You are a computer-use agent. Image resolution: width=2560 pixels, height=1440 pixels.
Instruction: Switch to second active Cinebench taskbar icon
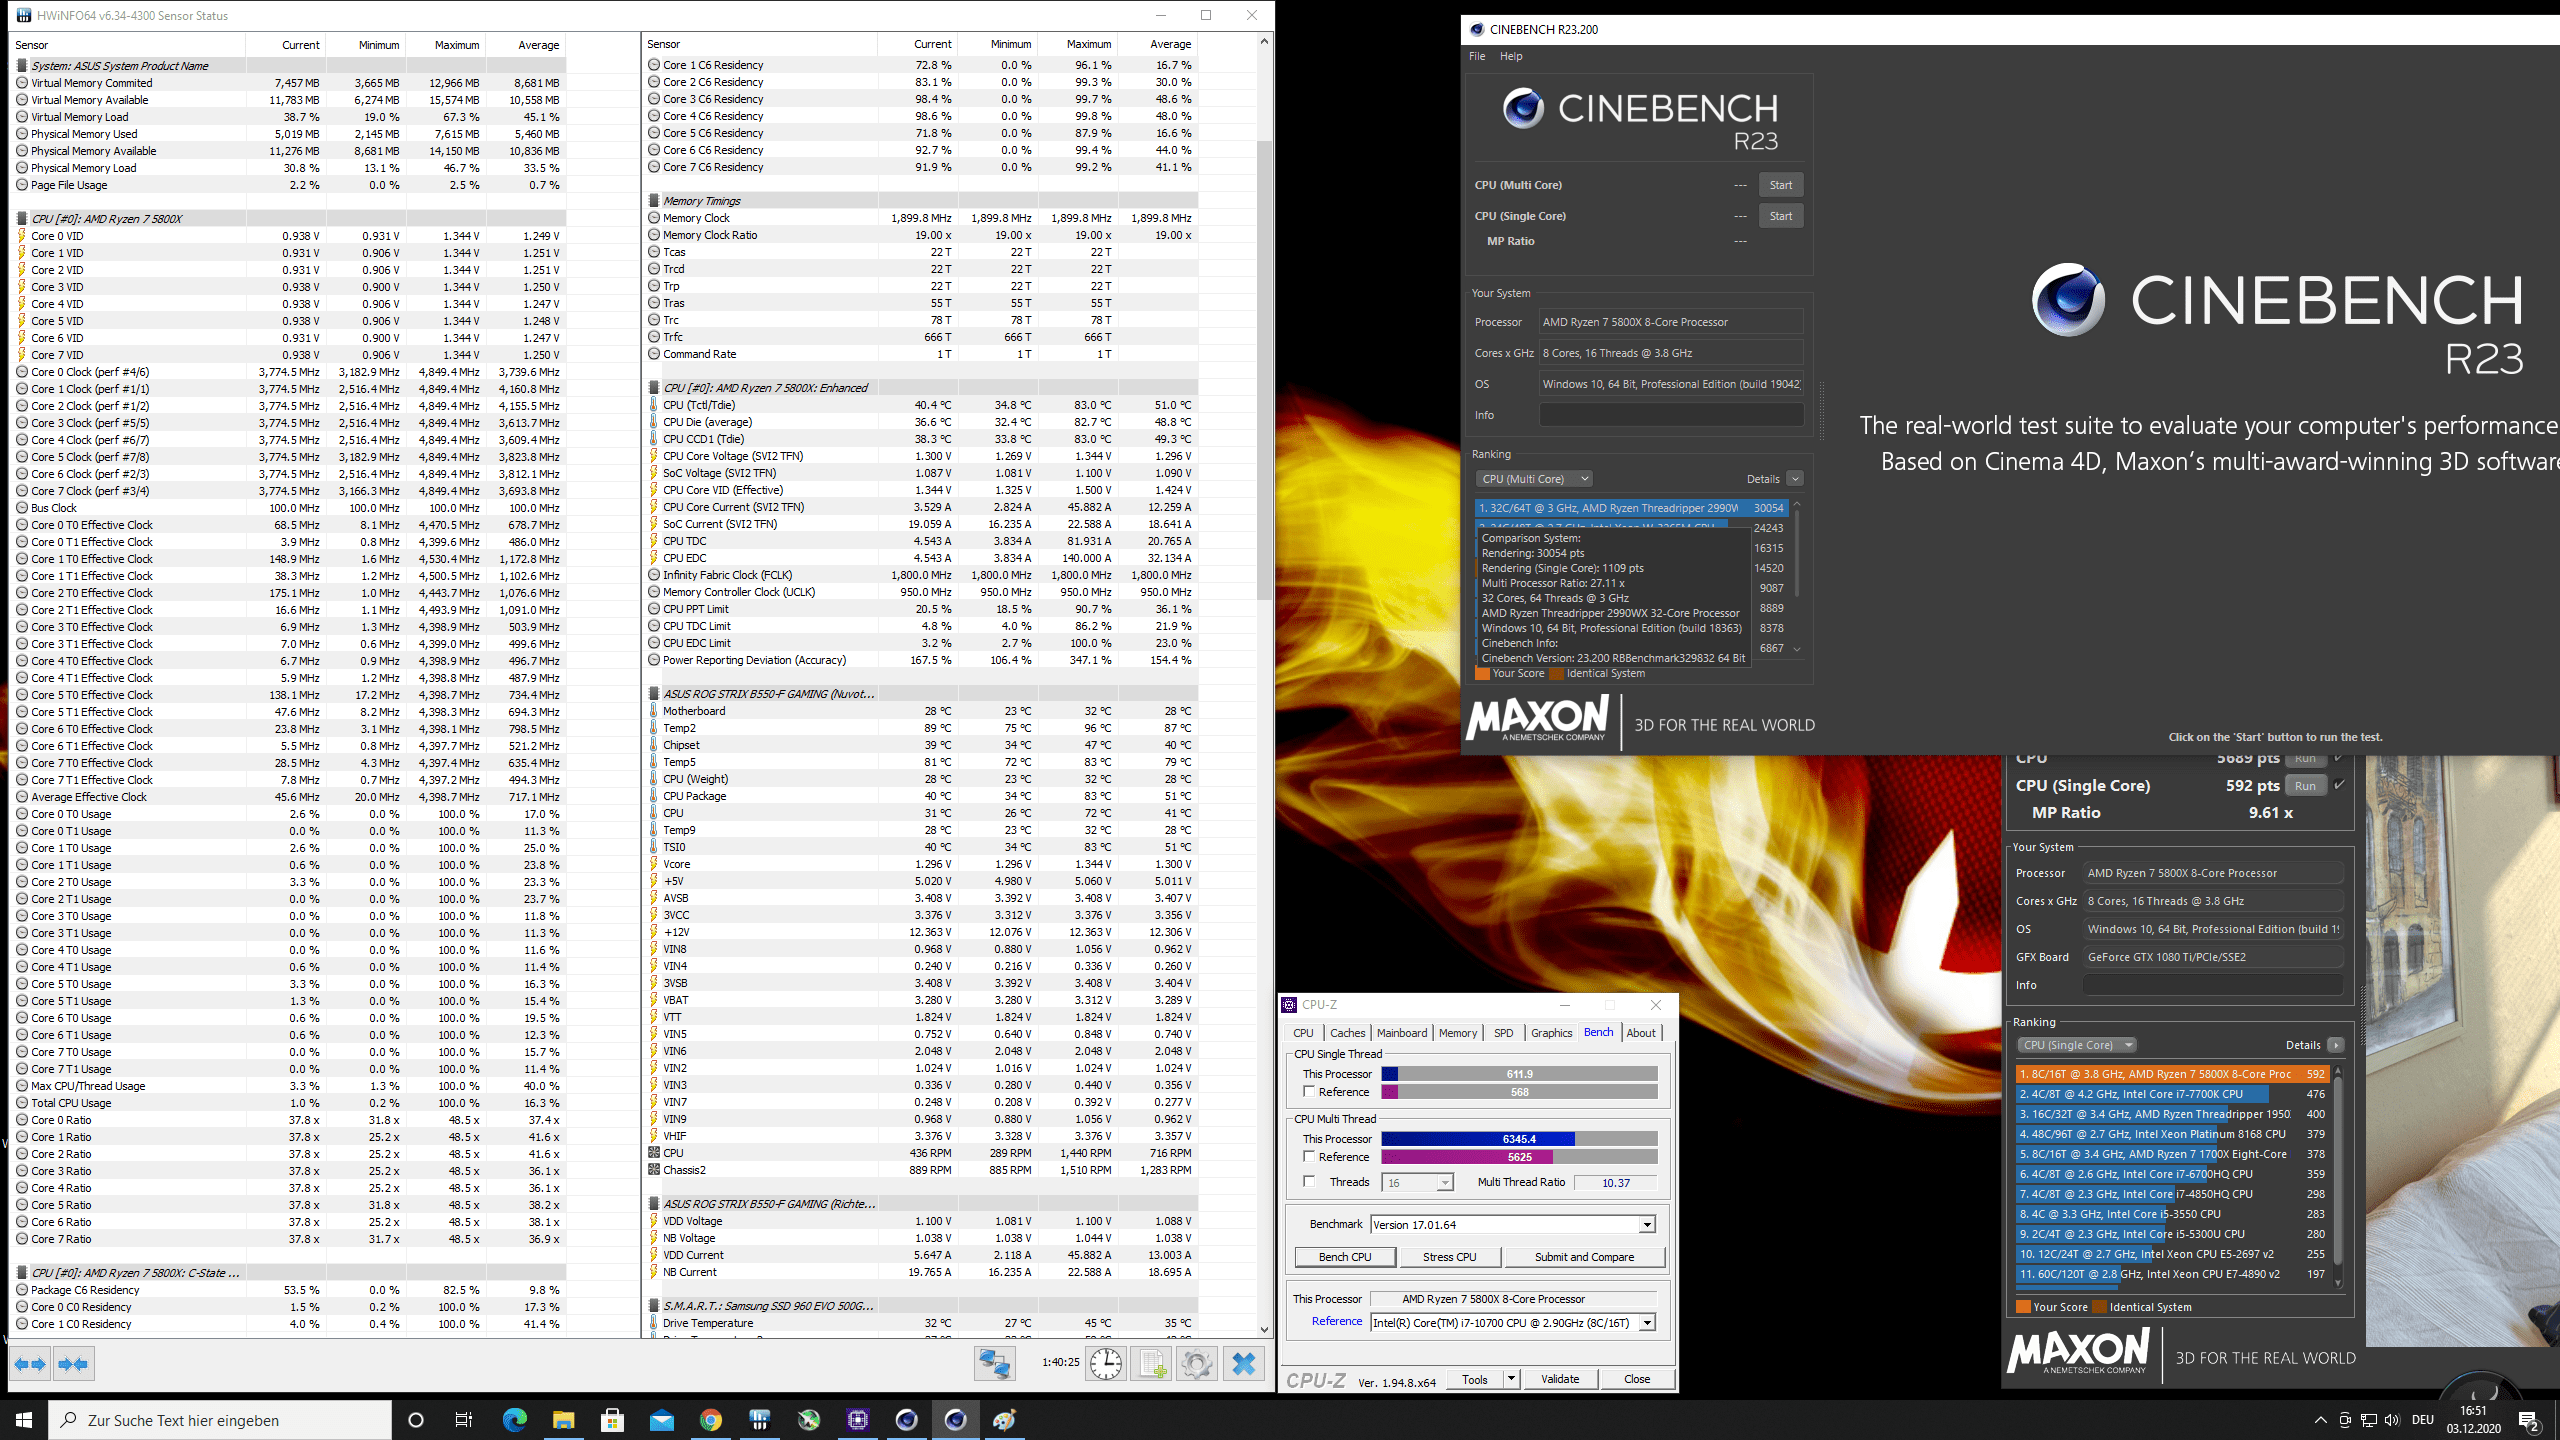955,1420
